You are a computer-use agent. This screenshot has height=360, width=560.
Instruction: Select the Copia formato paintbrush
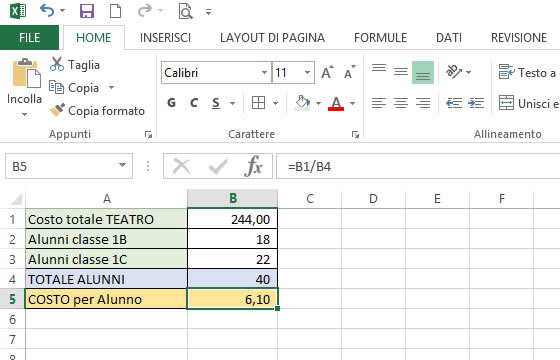click(x=57, y=110)
